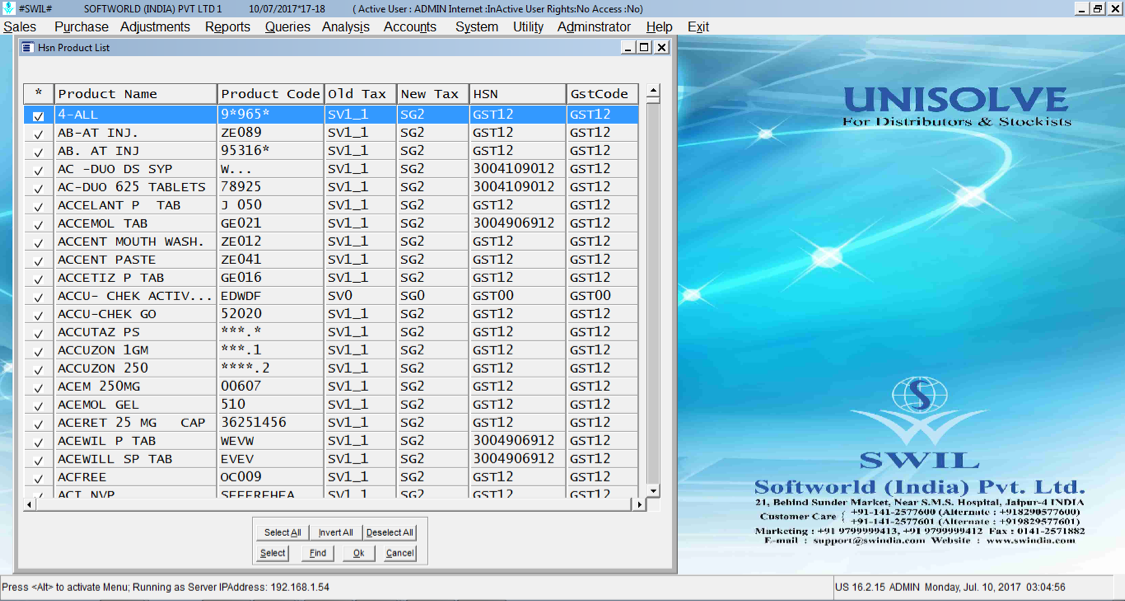This screenshot has height=601, width=1125.
Task: Open the Analysis menu
Action: [346, 27]
